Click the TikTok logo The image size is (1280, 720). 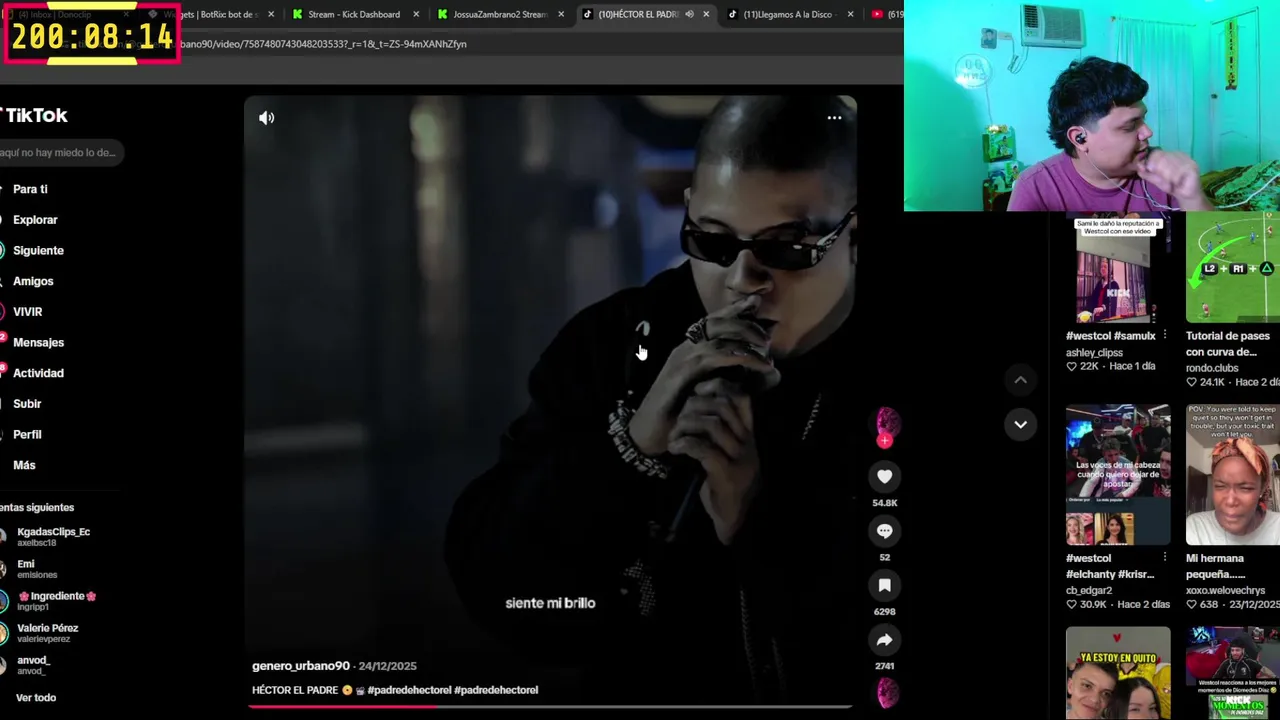pyautogui.click(x=34, y=115)
